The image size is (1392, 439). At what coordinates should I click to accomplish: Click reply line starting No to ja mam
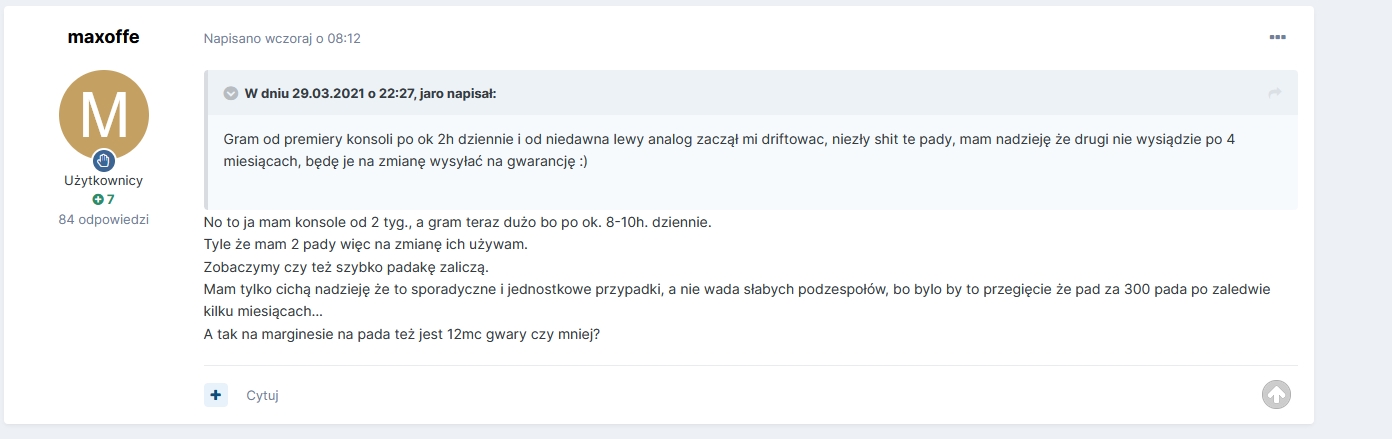457,222
